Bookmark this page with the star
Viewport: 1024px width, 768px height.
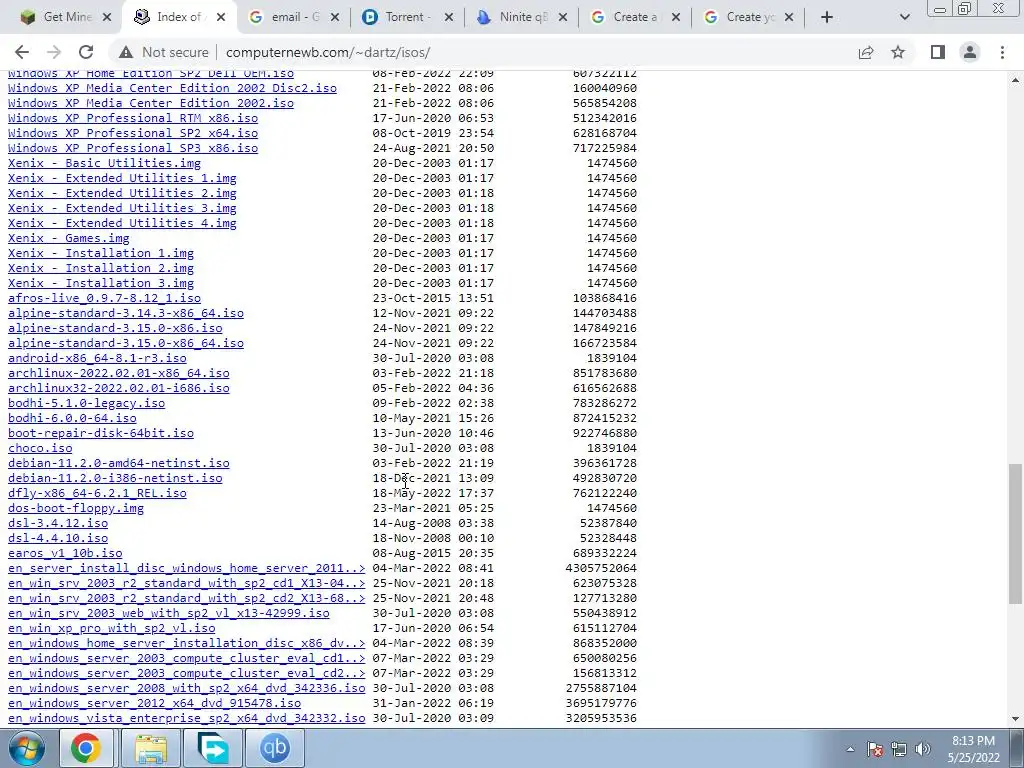pos(898,52)
